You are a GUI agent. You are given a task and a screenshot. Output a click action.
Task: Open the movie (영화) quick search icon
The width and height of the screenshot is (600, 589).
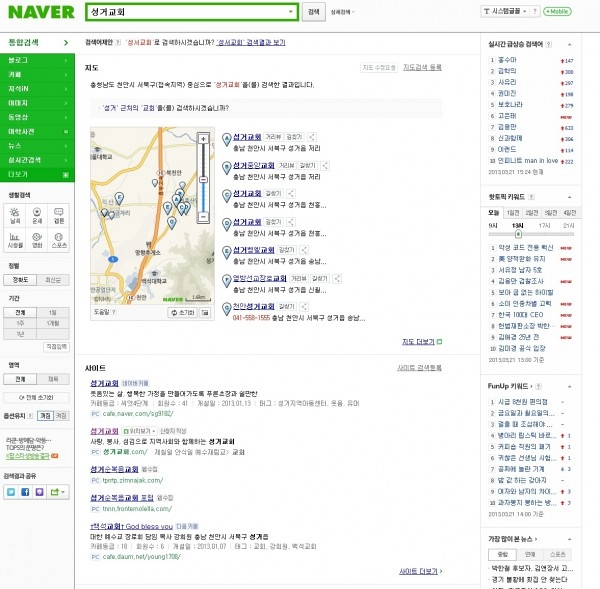(x=37, y=240)
